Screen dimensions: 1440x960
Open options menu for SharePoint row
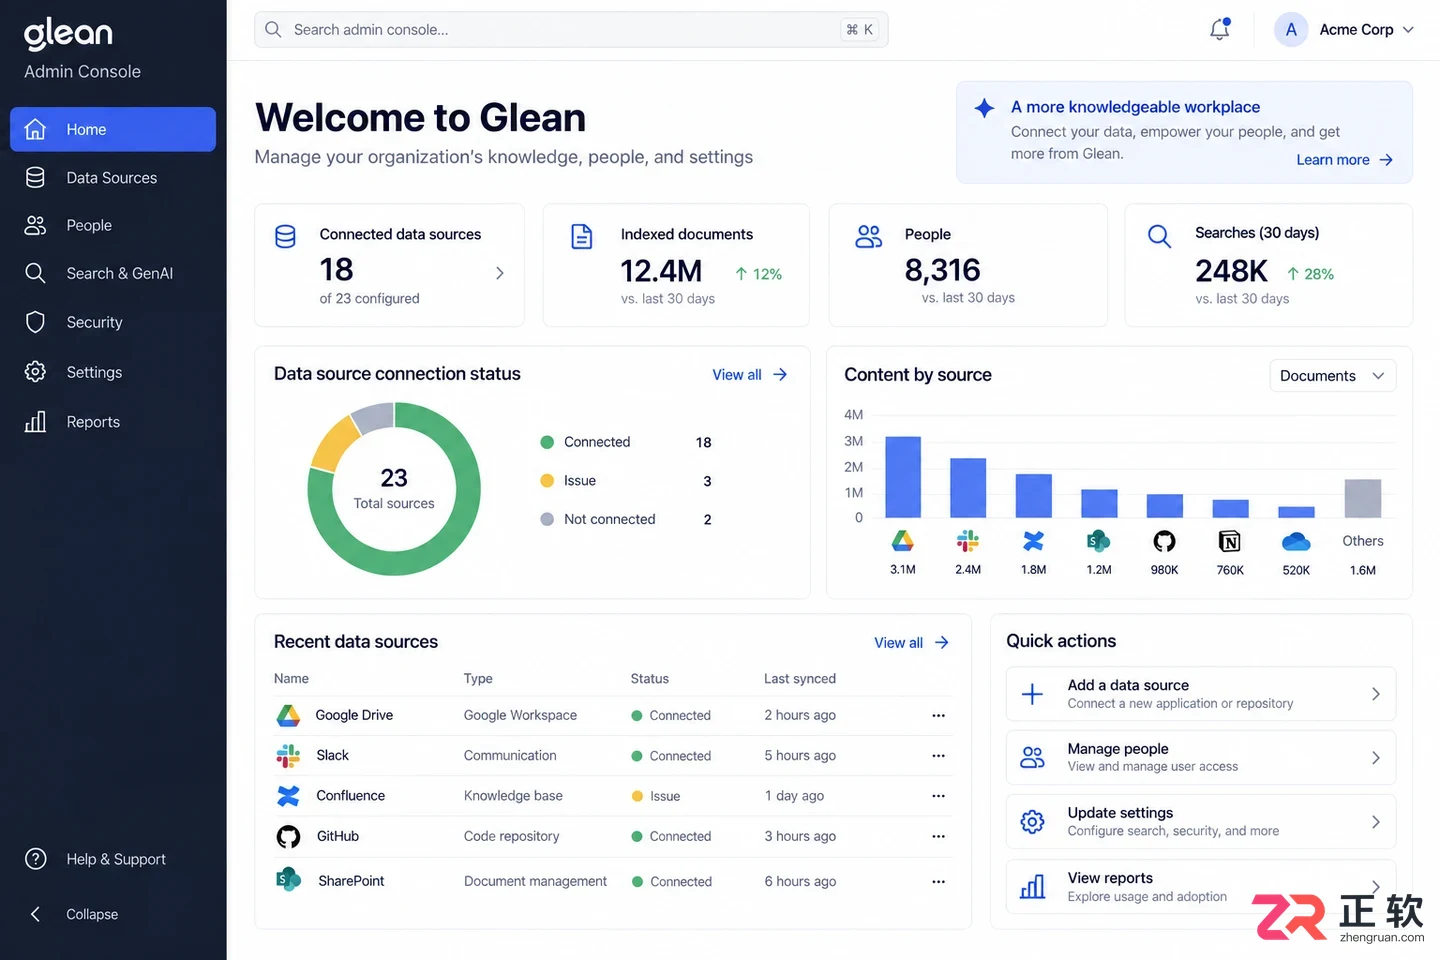pyautogui.click(x=938, y=881)
